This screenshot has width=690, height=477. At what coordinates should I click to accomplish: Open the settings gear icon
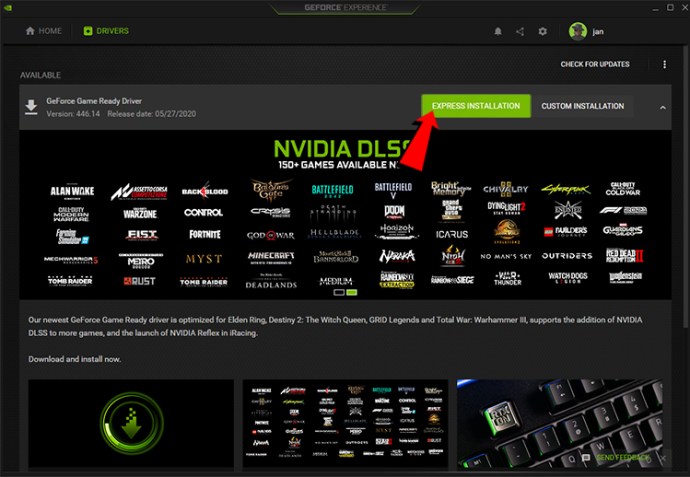tap(543, 31)
